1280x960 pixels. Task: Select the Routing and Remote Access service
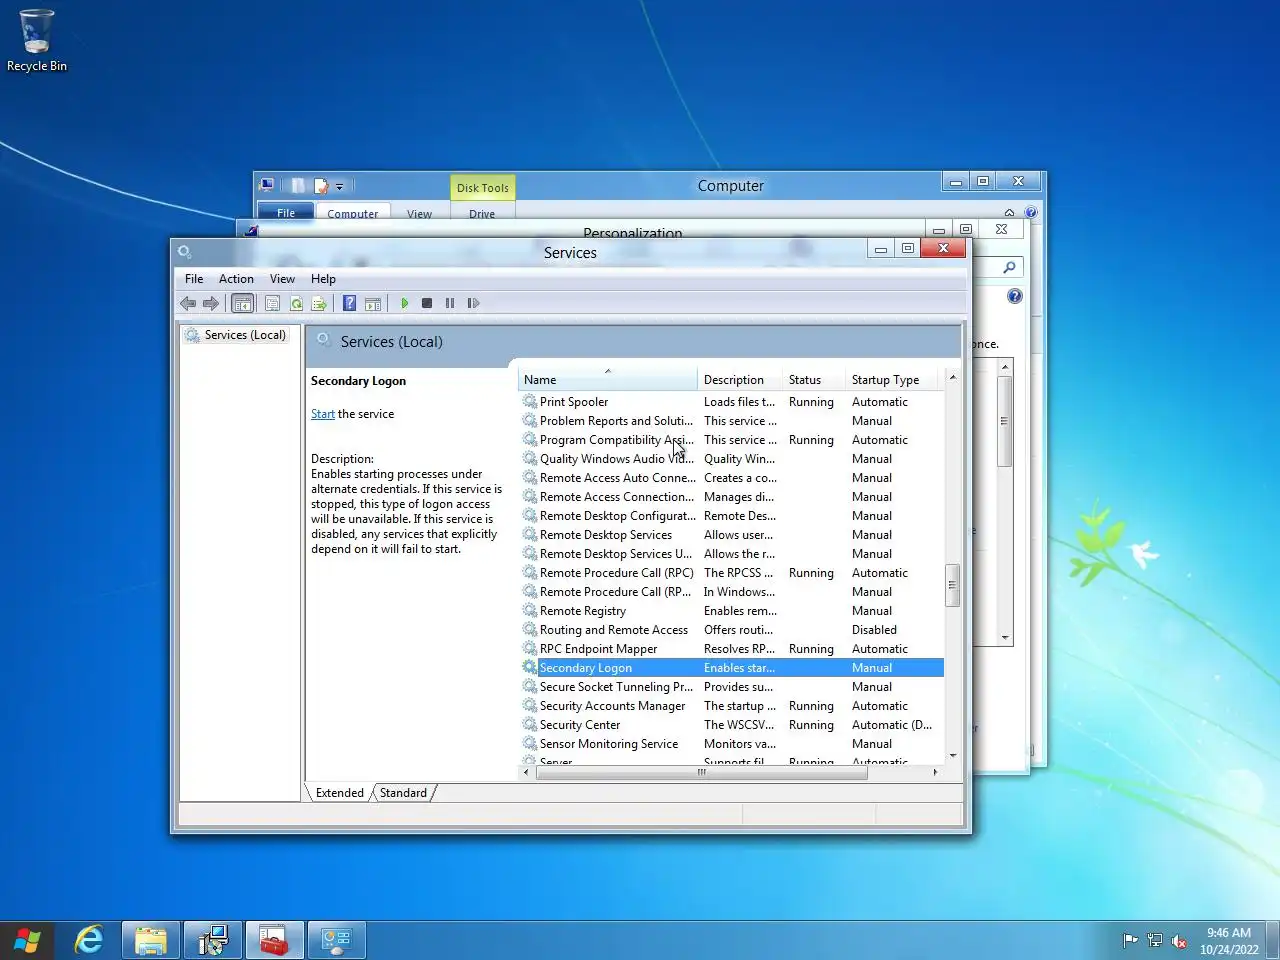pos(731,630)
